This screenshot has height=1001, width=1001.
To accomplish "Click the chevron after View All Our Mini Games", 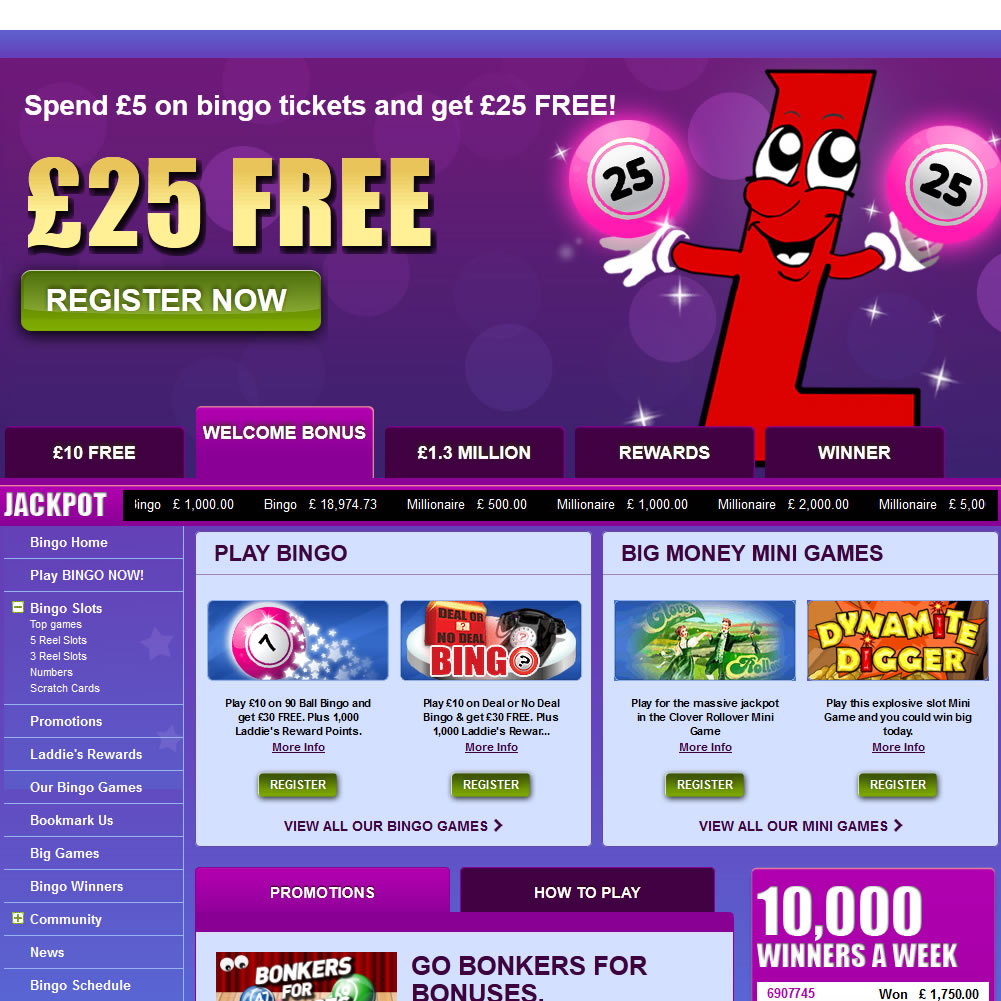I will tap(898, 825).
